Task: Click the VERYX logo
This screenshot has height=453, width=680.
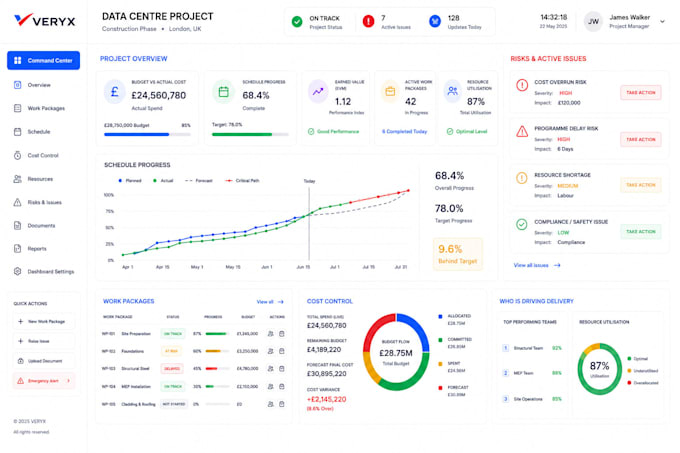Action: pos(45,20)
